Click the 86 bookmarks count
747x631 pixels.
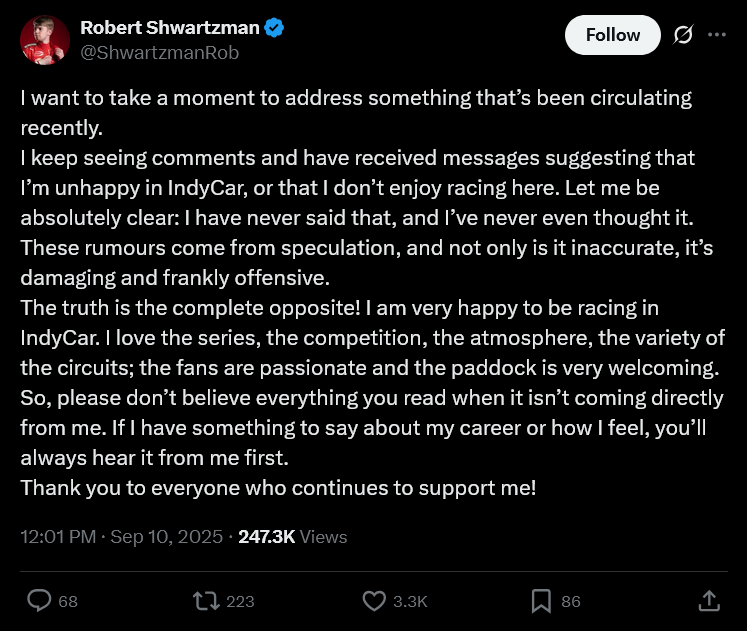pos(571,601)
